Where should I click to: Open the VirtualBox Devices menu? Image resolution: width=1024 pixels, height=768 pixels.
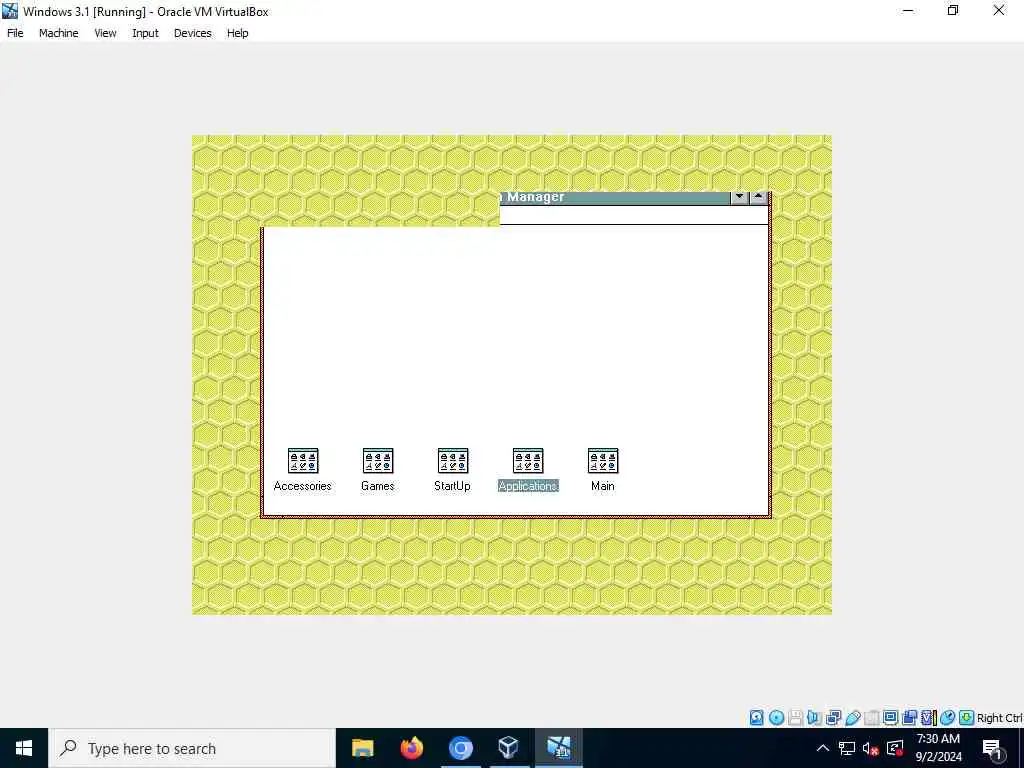click(193, 33)
